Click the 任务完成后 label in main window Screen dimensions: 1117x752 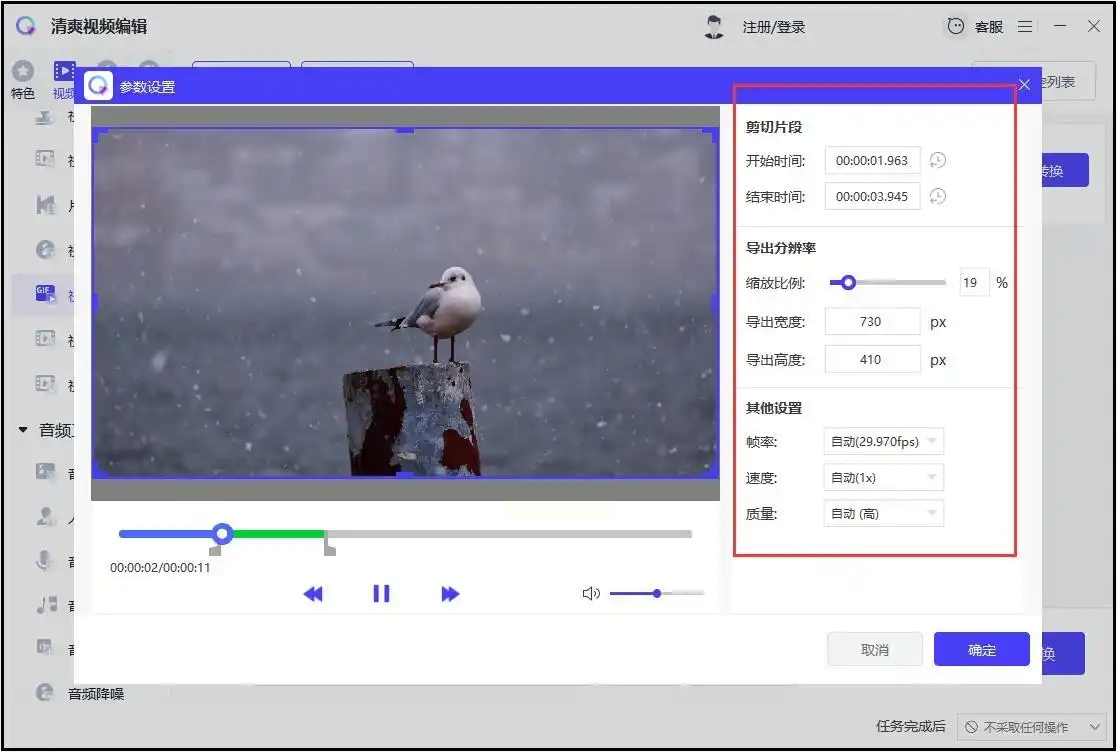coord(910,726)
